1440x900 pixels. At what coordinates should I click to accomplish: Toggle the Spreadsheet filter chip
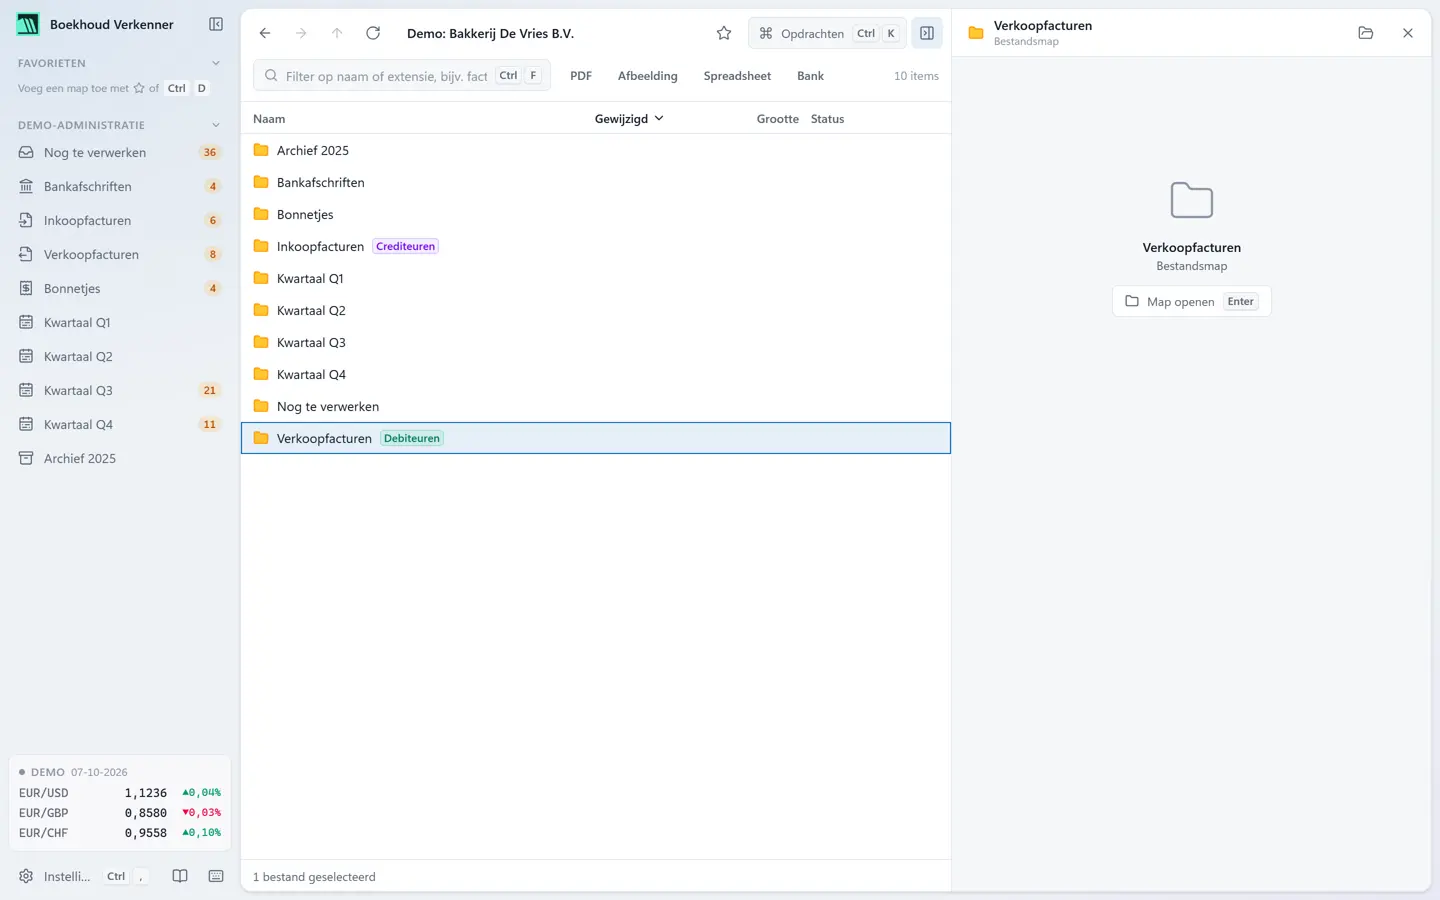tap(737, 76)
